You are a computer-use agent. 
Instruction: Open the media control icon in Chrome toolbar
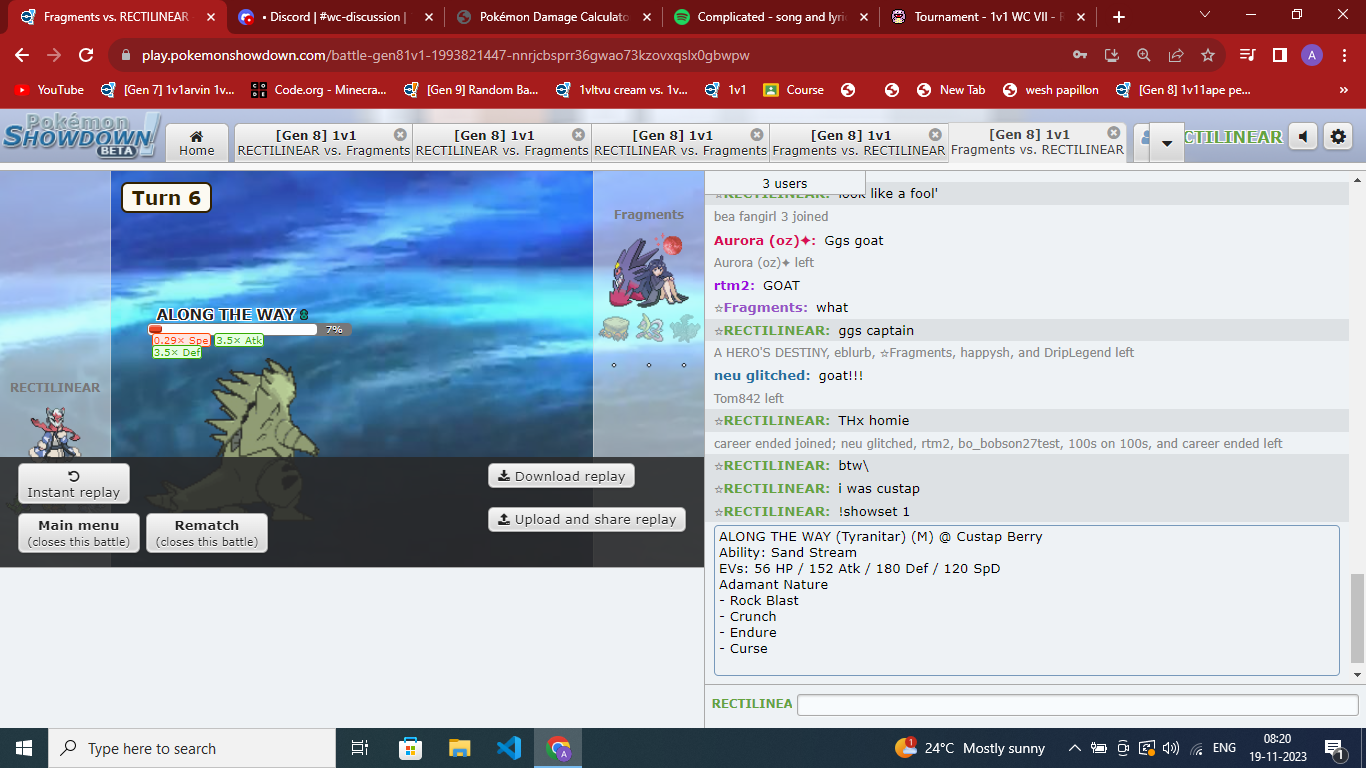pyautogui.click(x=1247, y=55)
